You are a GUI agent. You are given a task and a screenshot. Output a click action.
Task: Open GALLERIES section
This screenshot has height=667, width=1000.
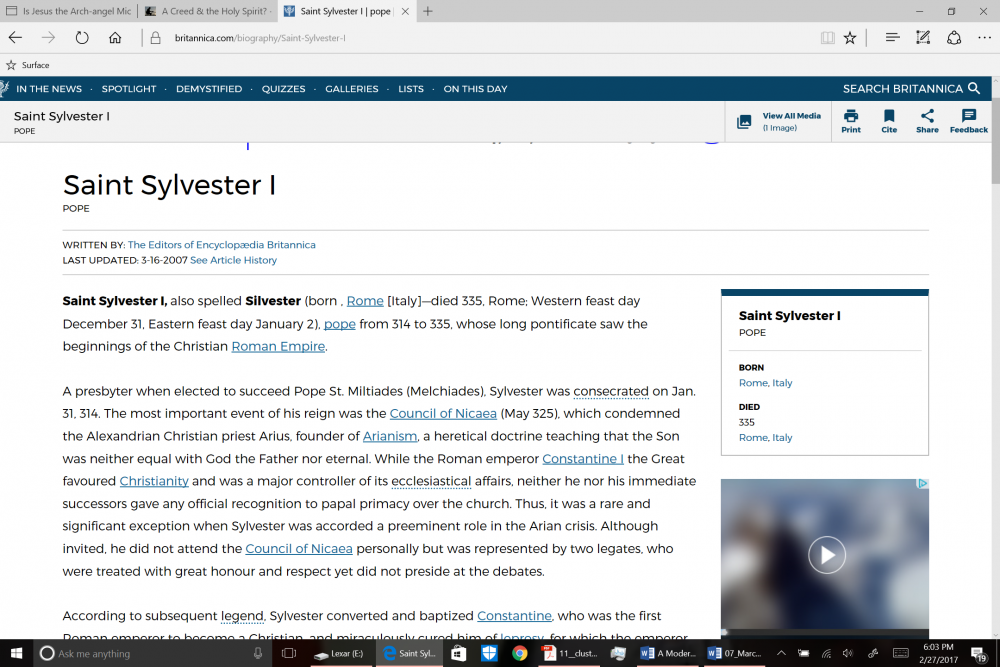[351, 89]
